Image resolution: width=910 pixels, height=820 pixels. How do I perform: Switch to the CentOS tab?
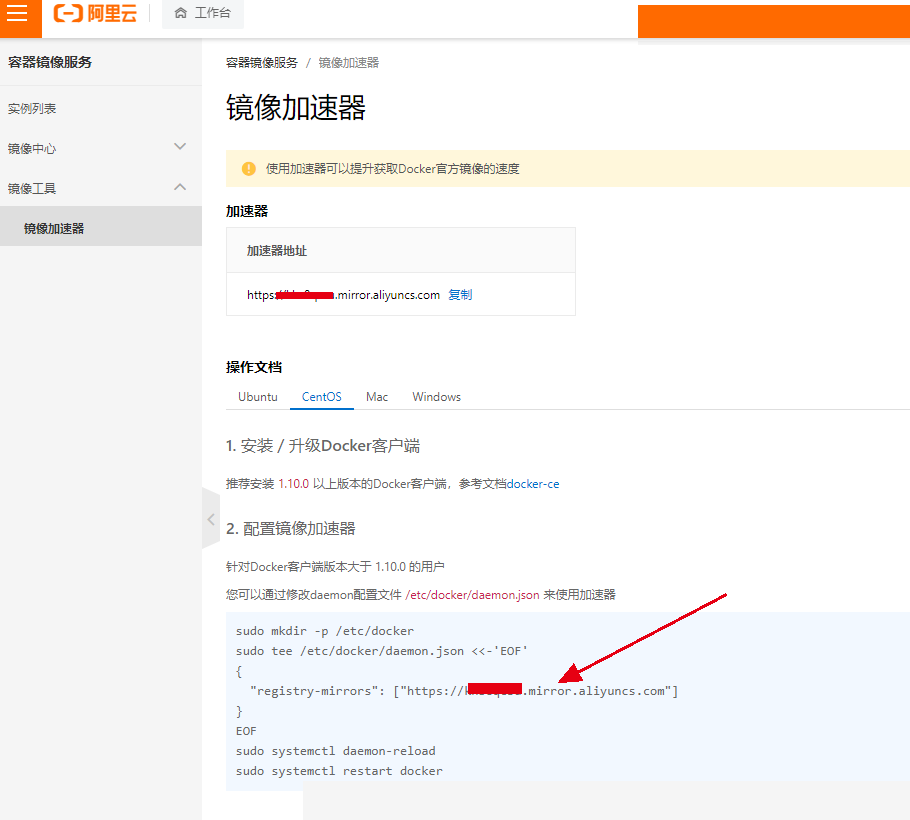[322, 397]
